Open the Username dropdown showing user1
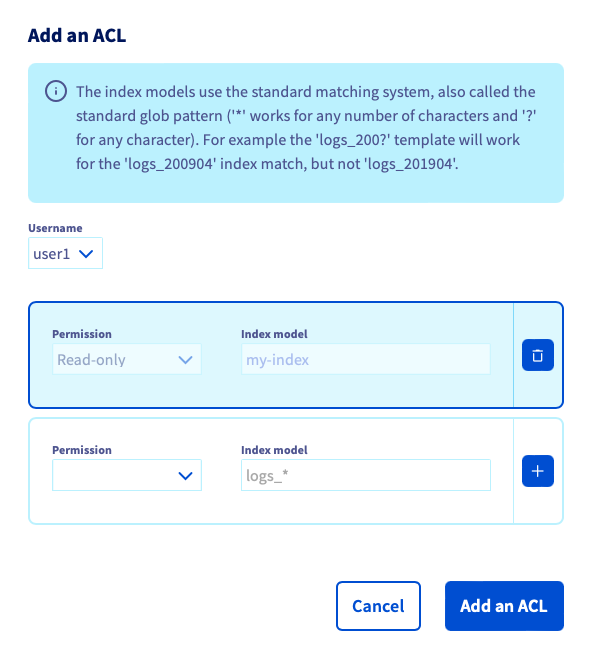 point(65,253)
